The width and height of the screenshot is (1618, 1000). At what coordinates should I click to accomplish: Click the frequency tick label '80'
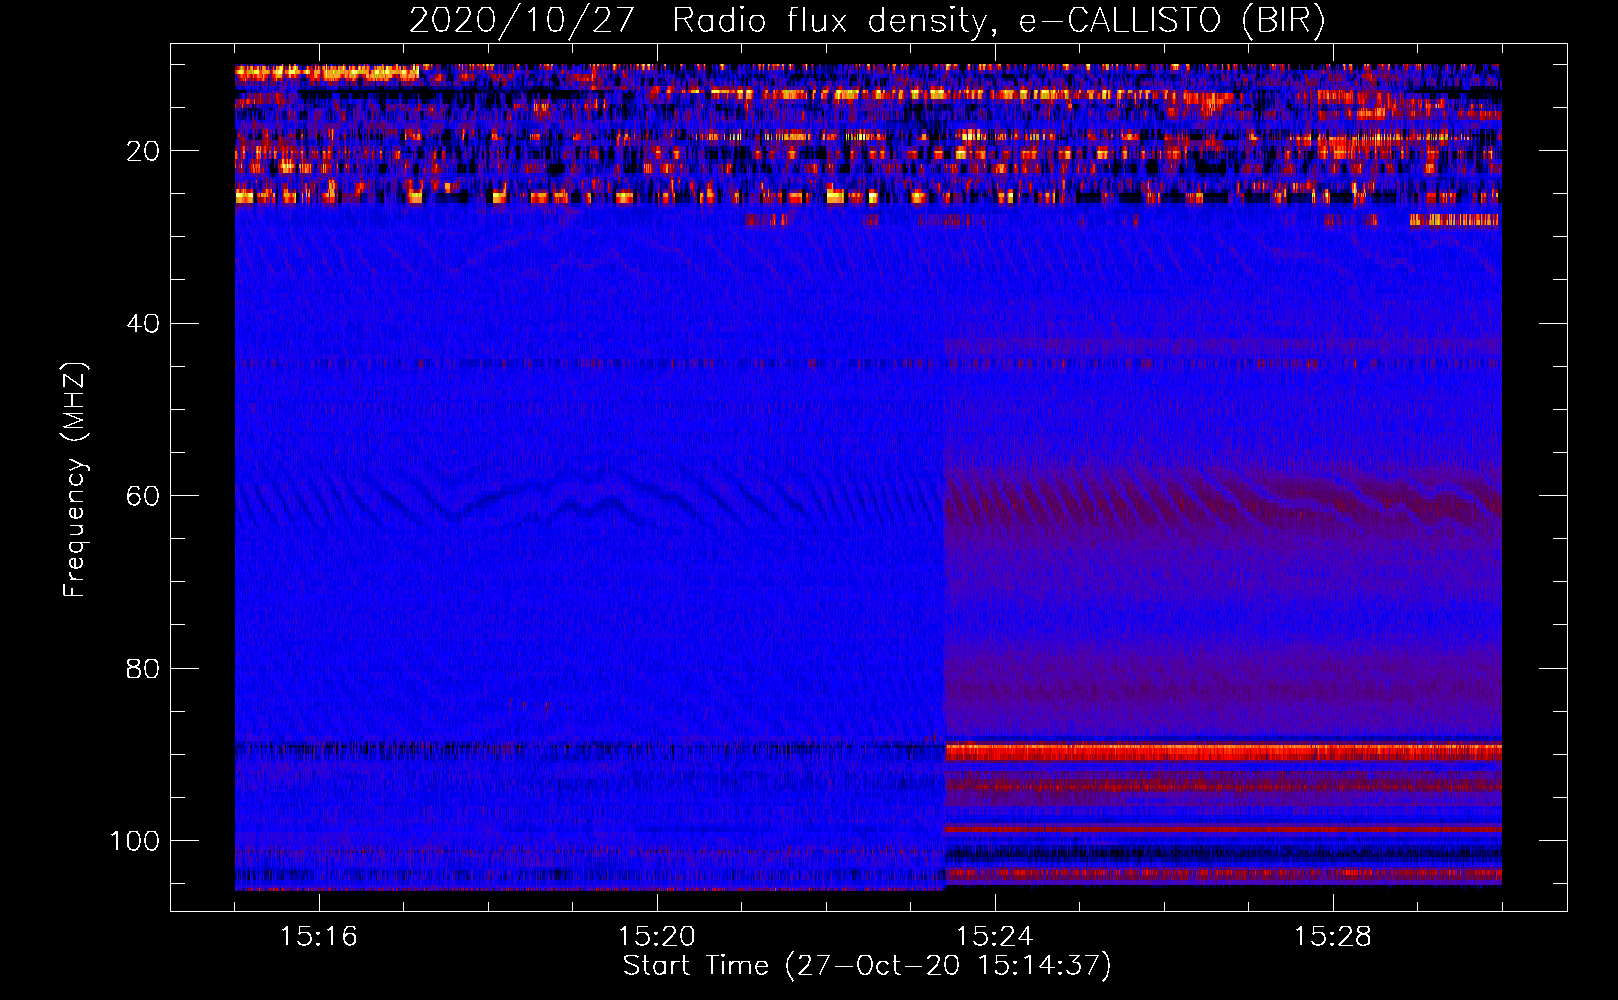coord(144,668)
